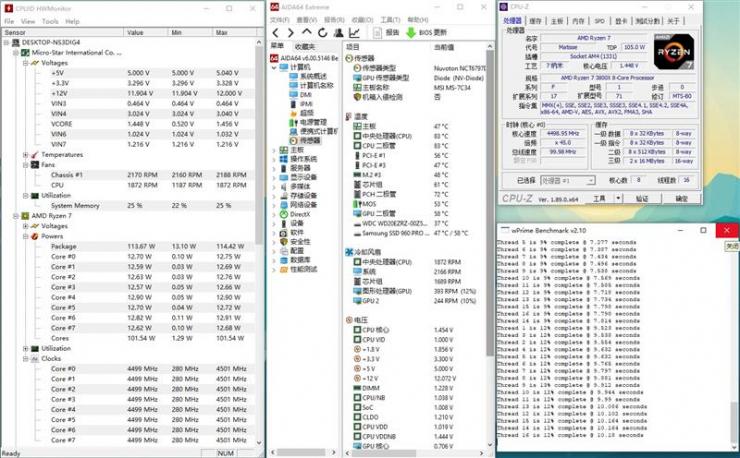Screen dimensions: 740x458
Task: Click the AIDA64 user icon in toolbar
Action: point(338,33)
